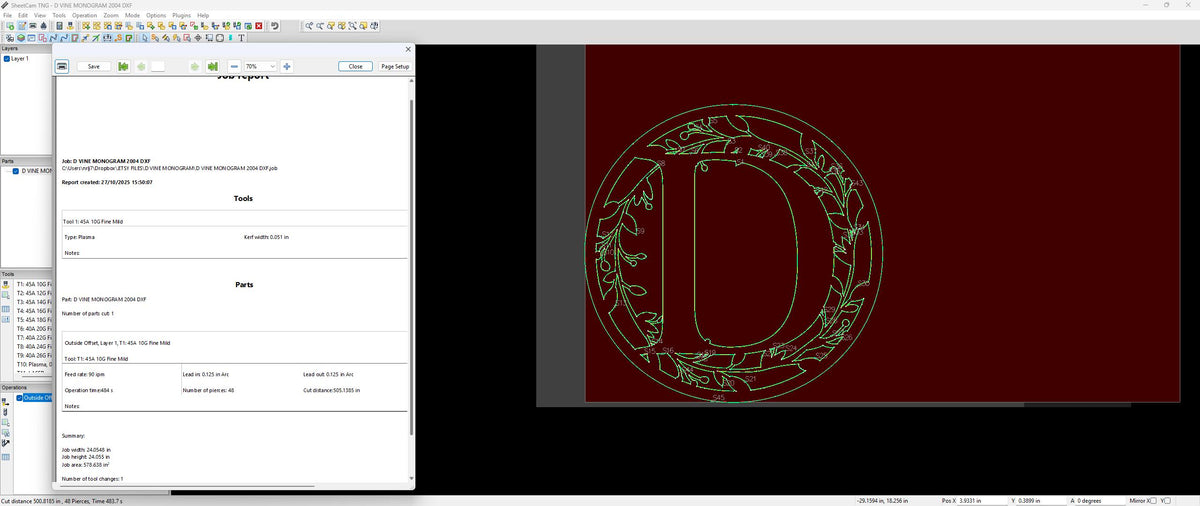Image resolution: width=1200 pixels, height=506 pixels.
Task: Click the 3D layered view icon in second toolbar
Action: point(21,38)
